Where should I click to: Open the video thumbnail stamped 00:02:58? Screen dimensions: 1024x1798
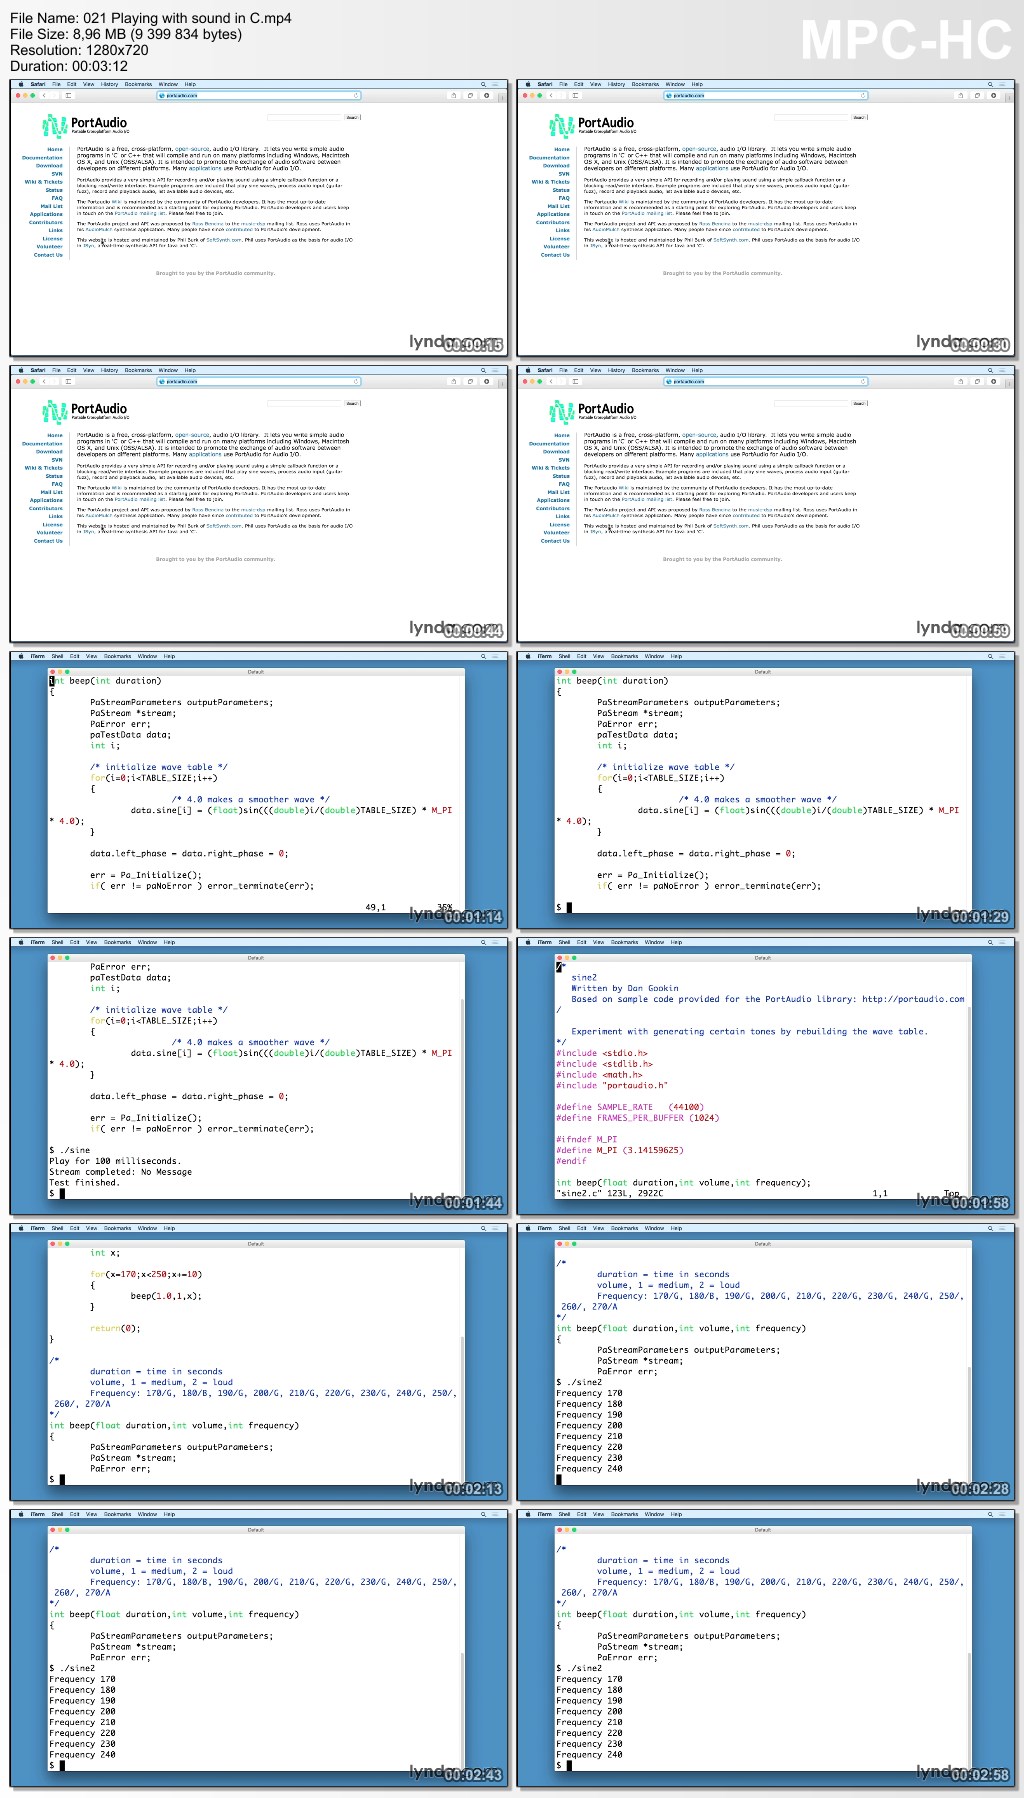point(766,1648)
